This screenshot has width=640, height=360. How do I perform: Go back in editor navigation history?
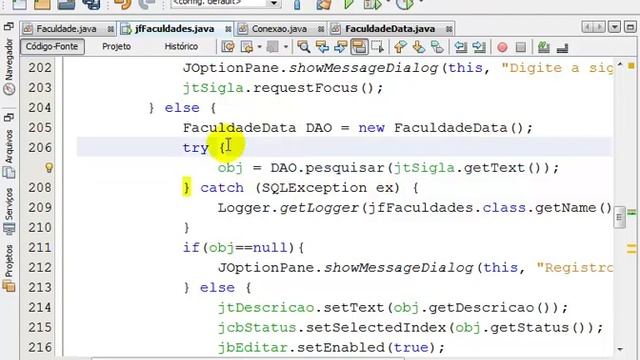(247, 47)
